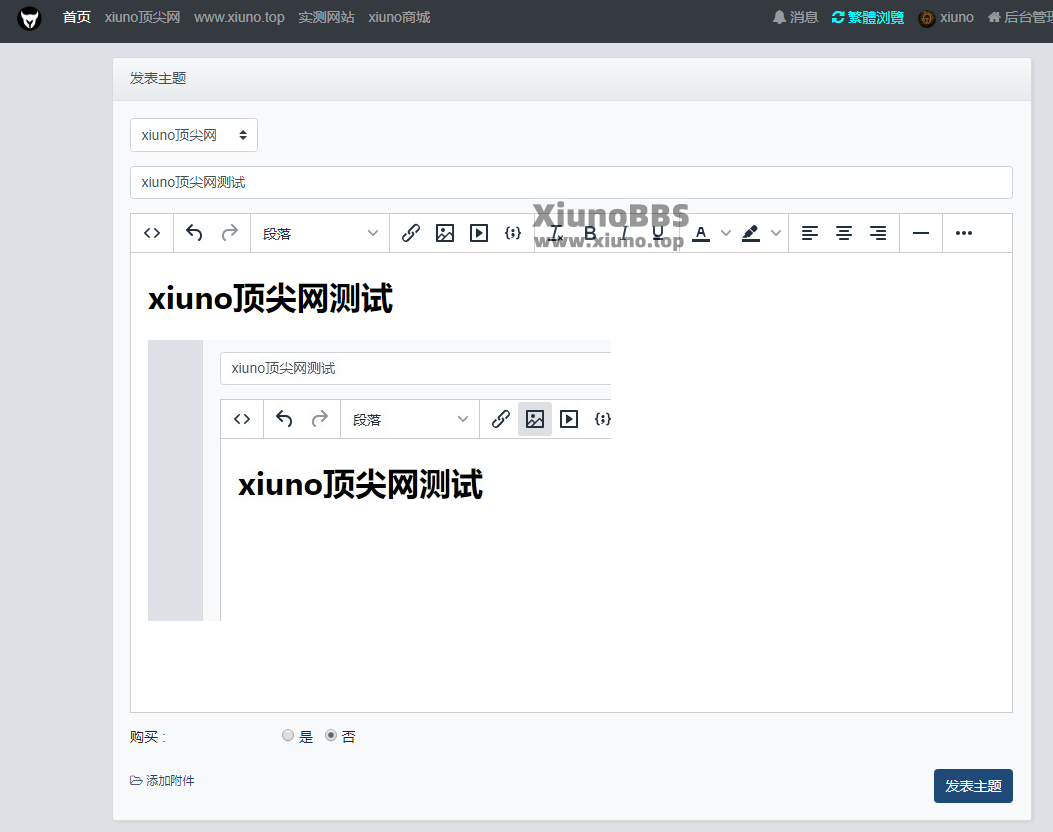Open the xiuno商城 nav item
This screenshot has width=1053, height=832.
[x=399, y=17]
